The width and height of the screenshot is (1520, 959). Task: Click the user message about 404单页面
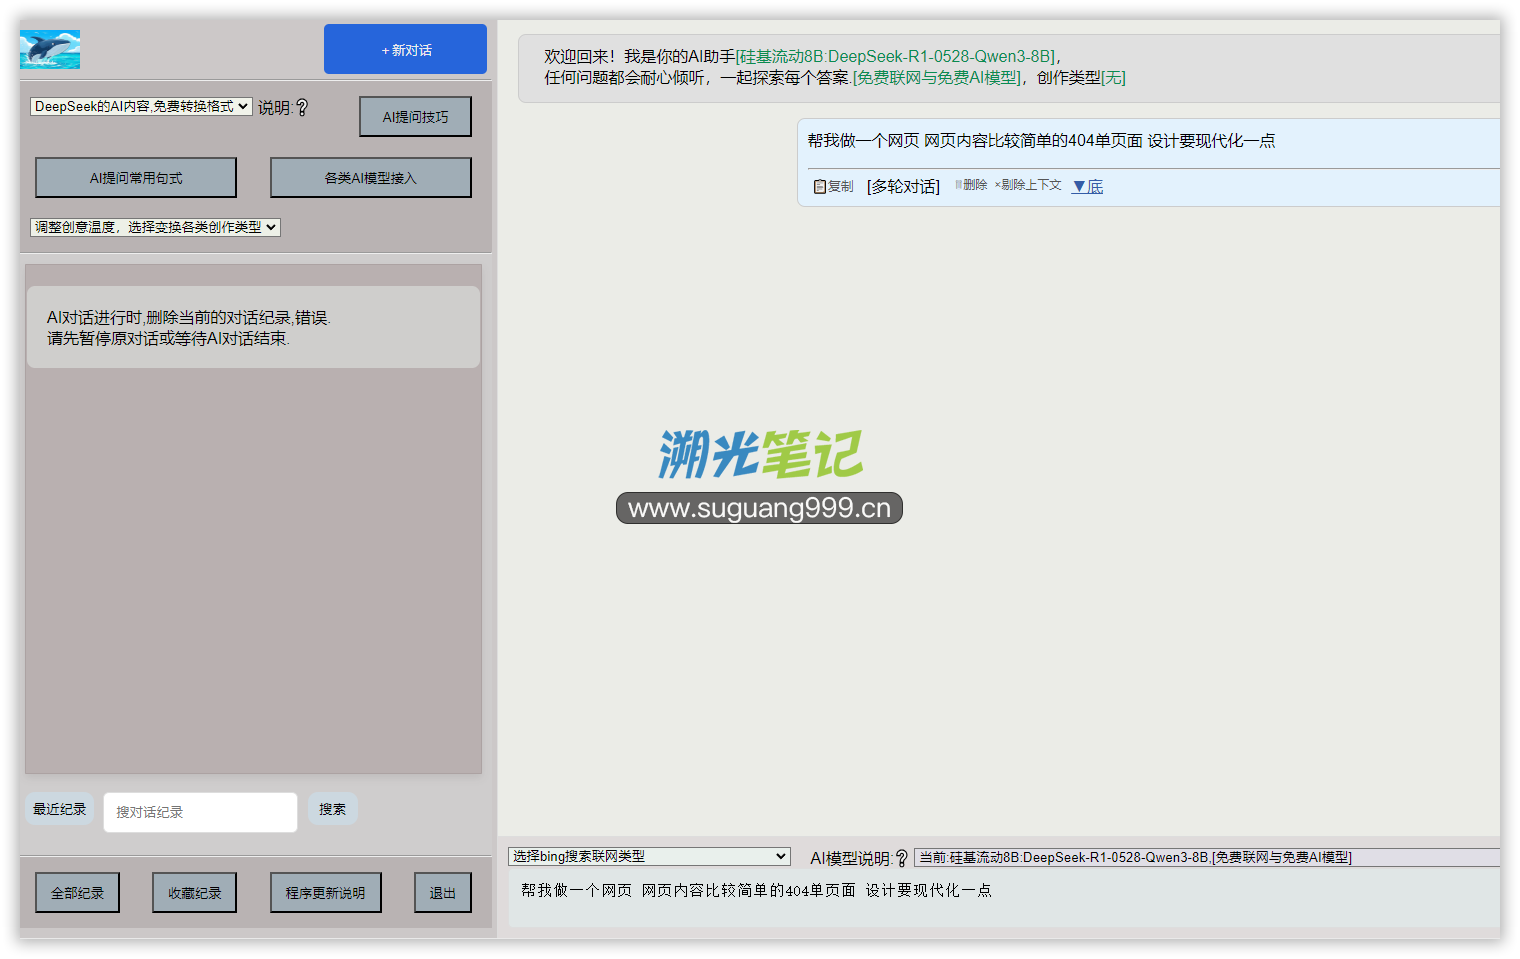click(1041, 141)
